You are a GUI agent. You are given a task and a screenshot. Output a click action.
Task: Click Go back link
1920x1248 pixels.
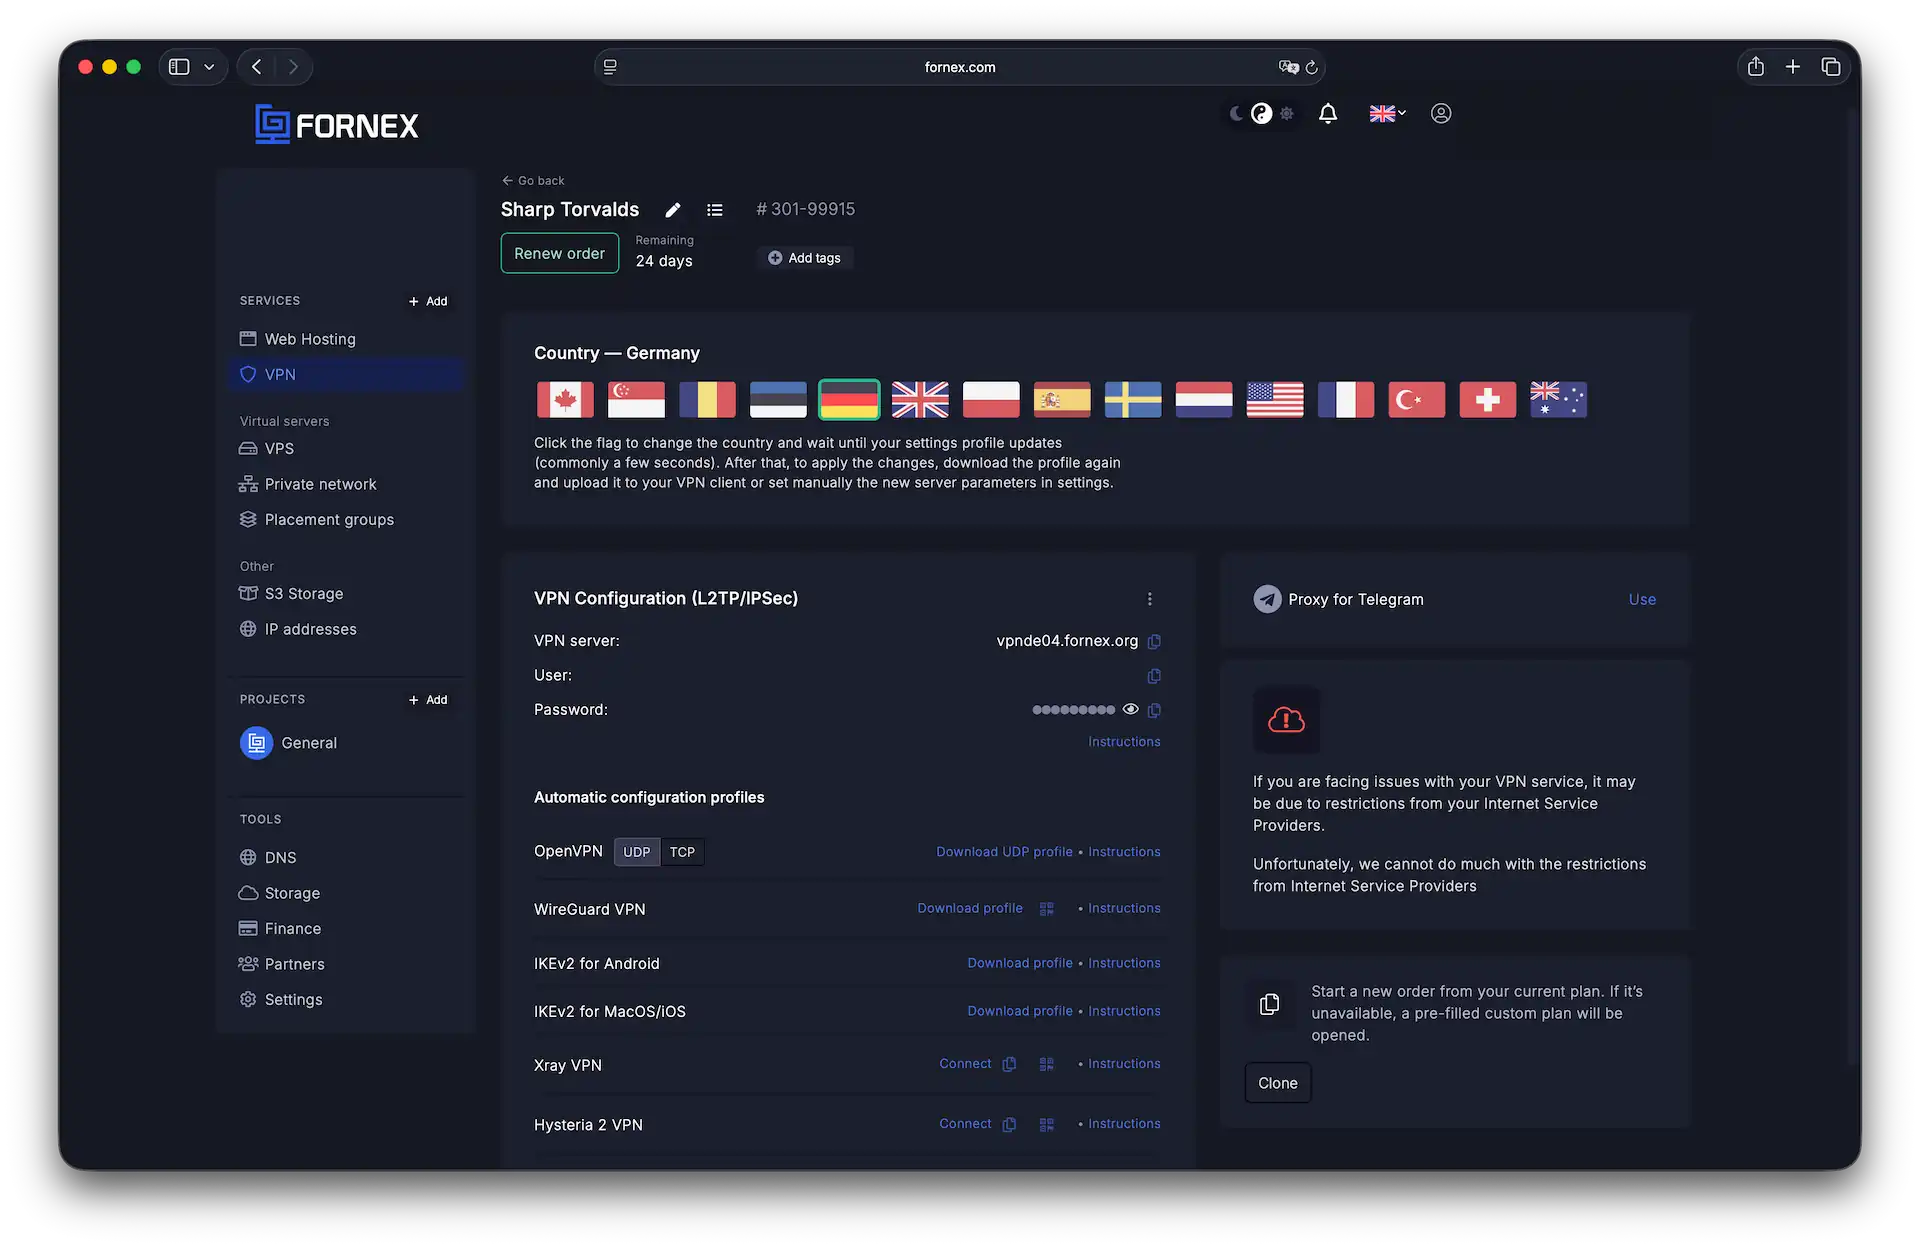[533, 181]
